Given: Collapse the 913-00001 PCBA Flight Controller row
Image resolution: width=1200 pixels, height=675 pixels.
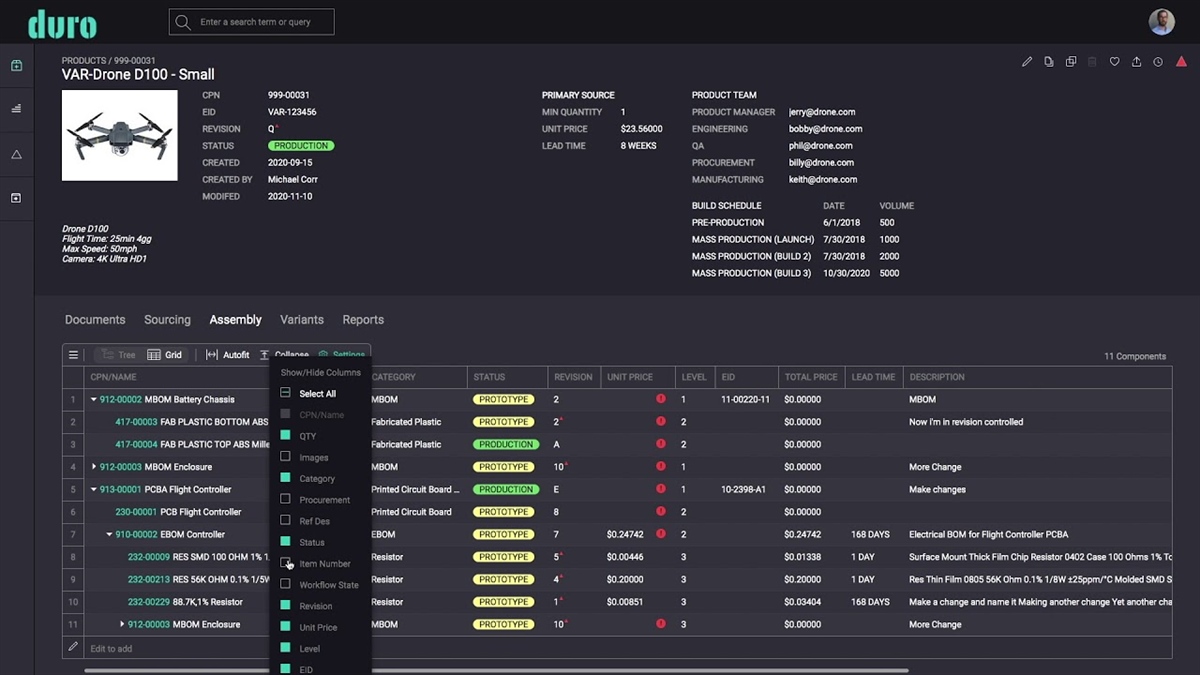Looking at the screenshot, I should 94,490.
